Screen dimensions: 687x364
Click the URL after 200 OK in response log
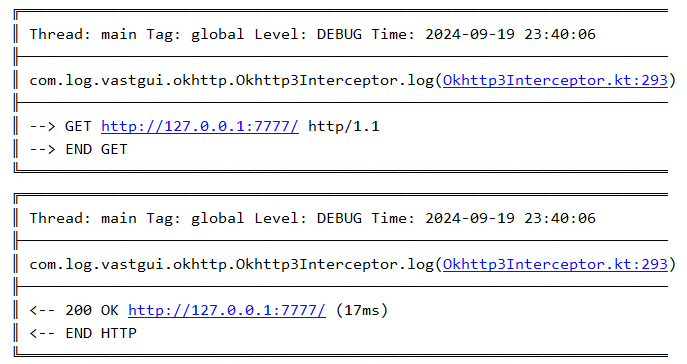click(x=227, y=311)
